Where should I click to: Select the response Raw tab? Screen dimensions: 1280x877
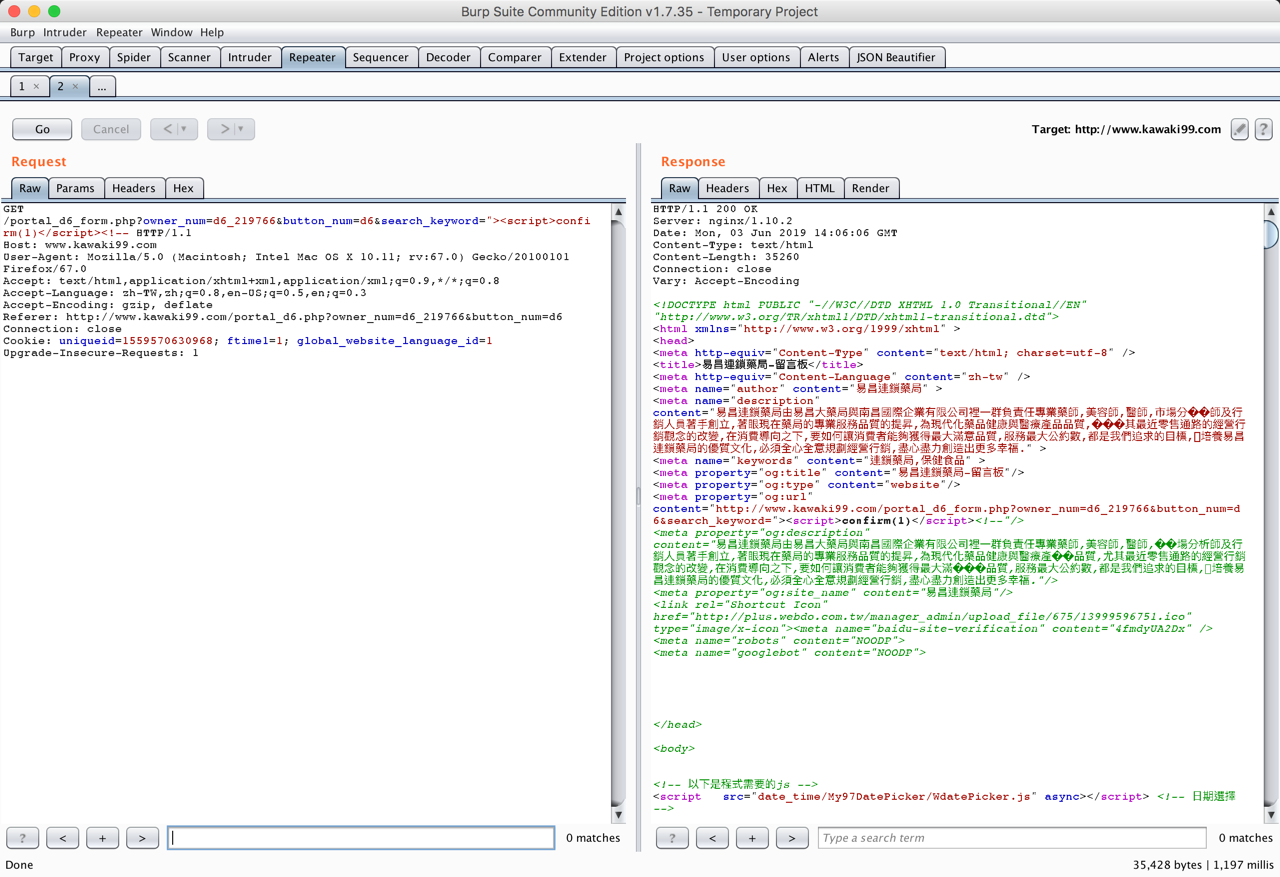tap(680, 188)
